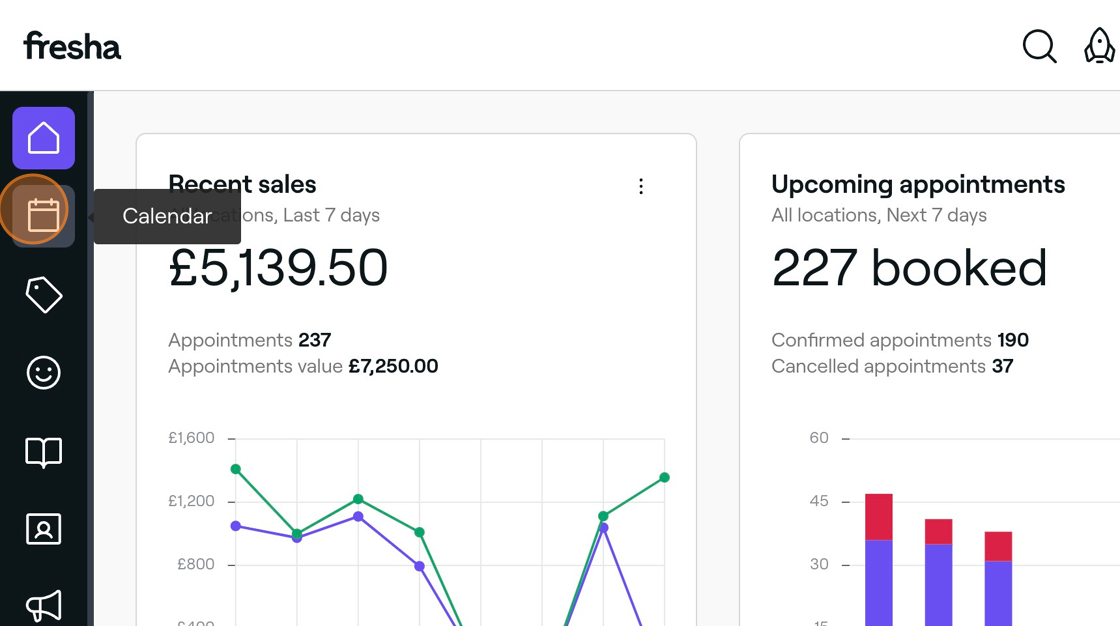The height and width of the screenshot is (626, 1120).
Task: Click first green data point on sales chart
Action: [x=236, y=470]
